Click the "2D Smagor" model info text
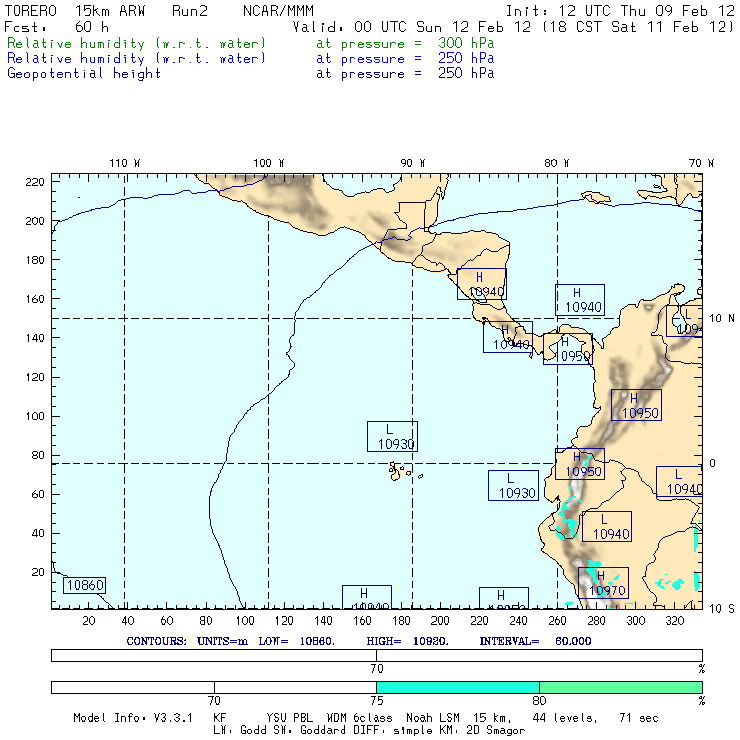The height and width of the screenshot is (740, 740). 496,731
